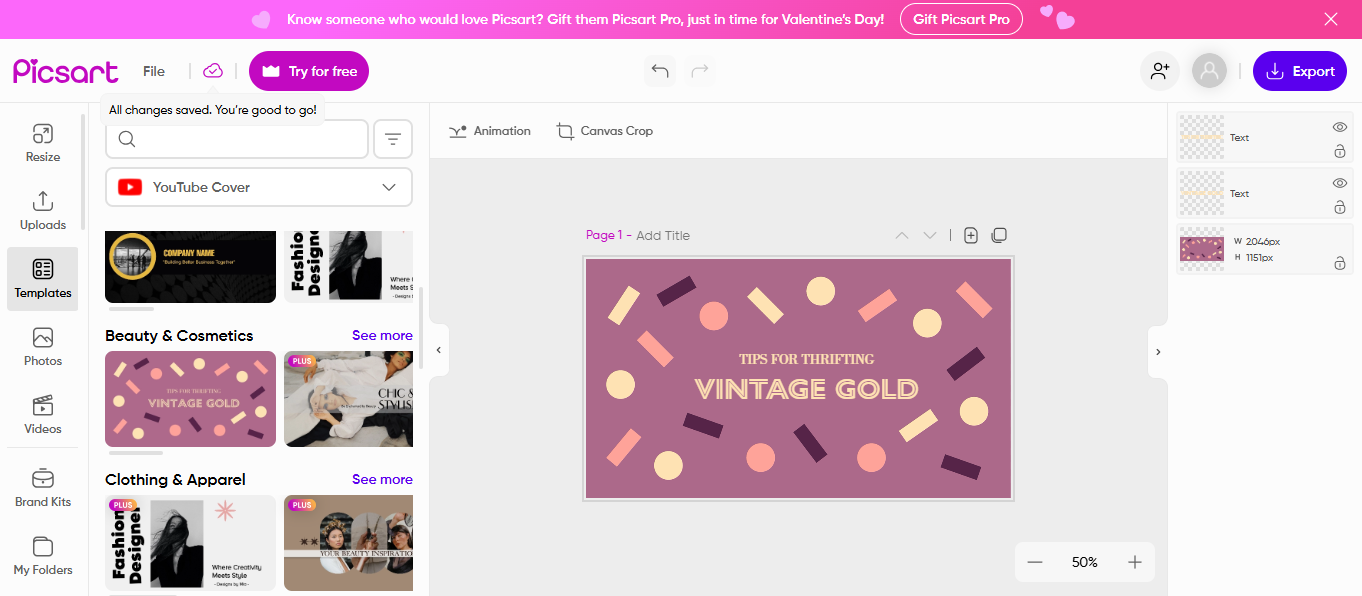
Task: Click the undo arrow icon
Action: click(660, 71)
